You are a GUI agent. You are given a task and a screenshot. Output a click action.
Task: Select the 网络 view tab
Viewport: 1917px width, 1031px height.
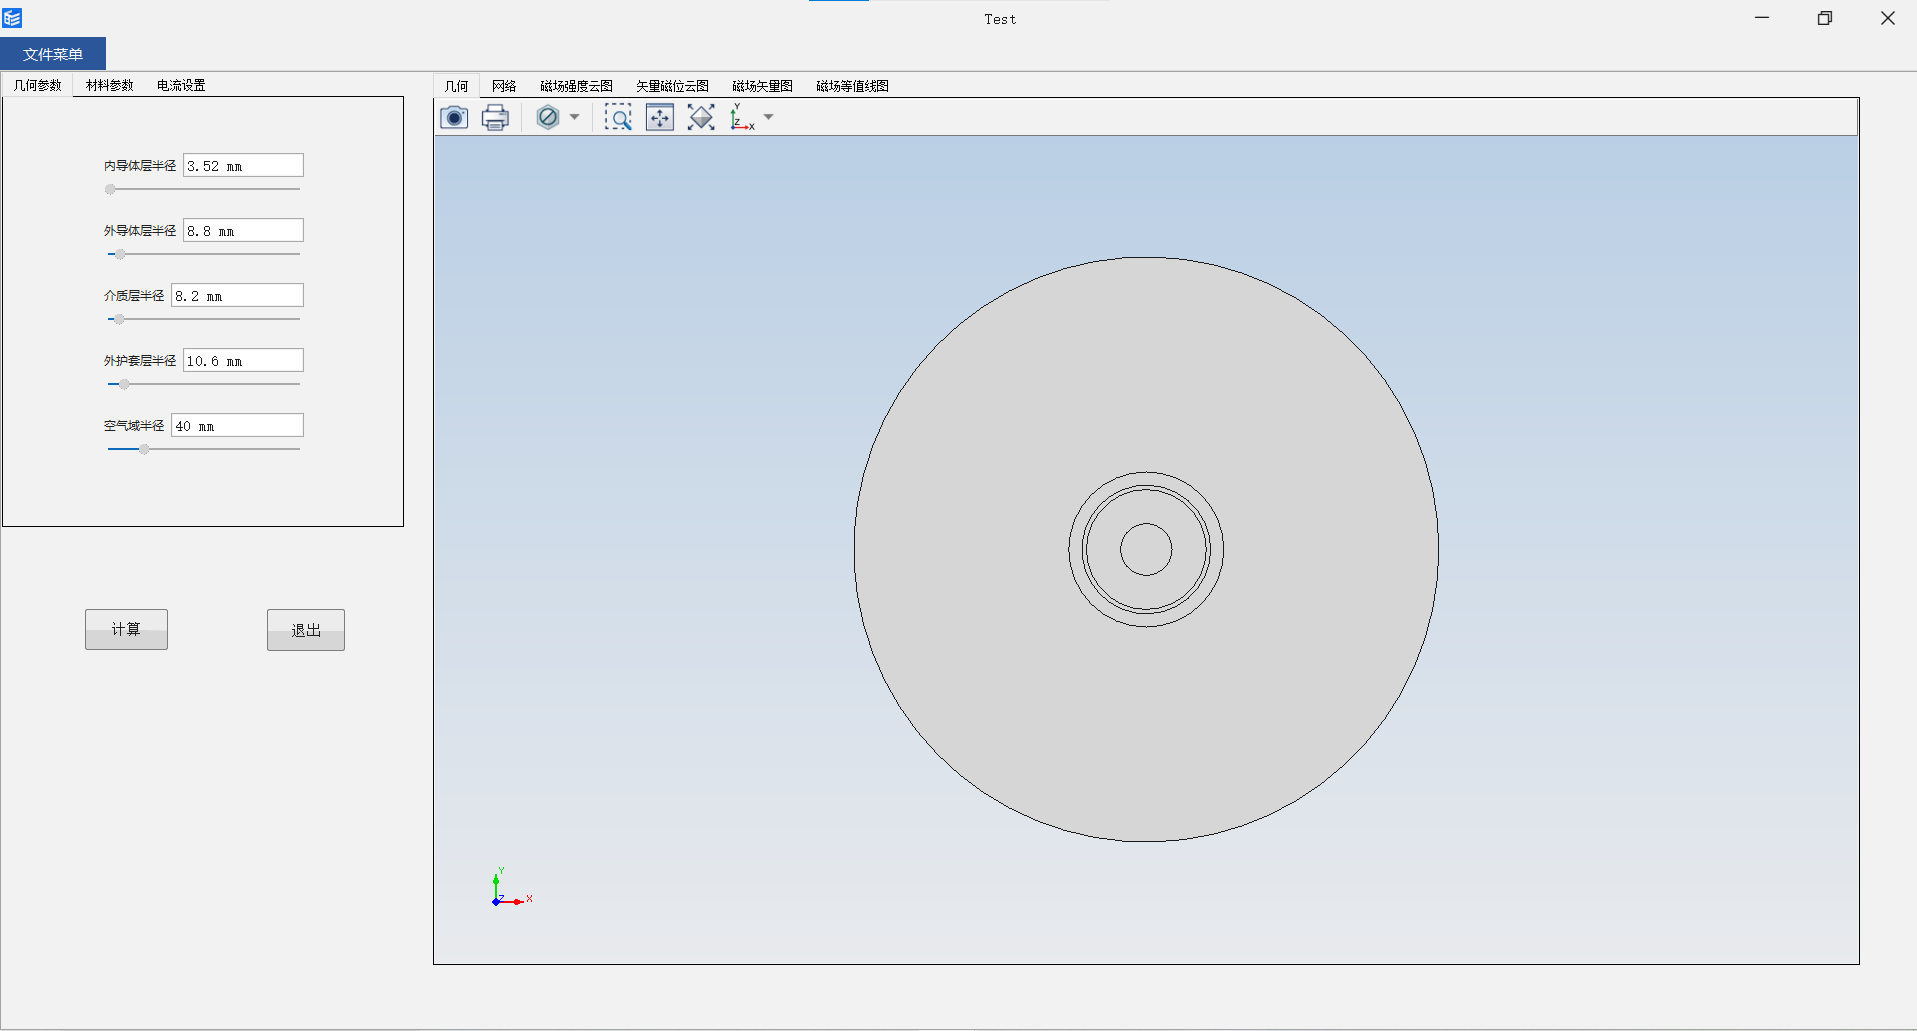point(504,86)
